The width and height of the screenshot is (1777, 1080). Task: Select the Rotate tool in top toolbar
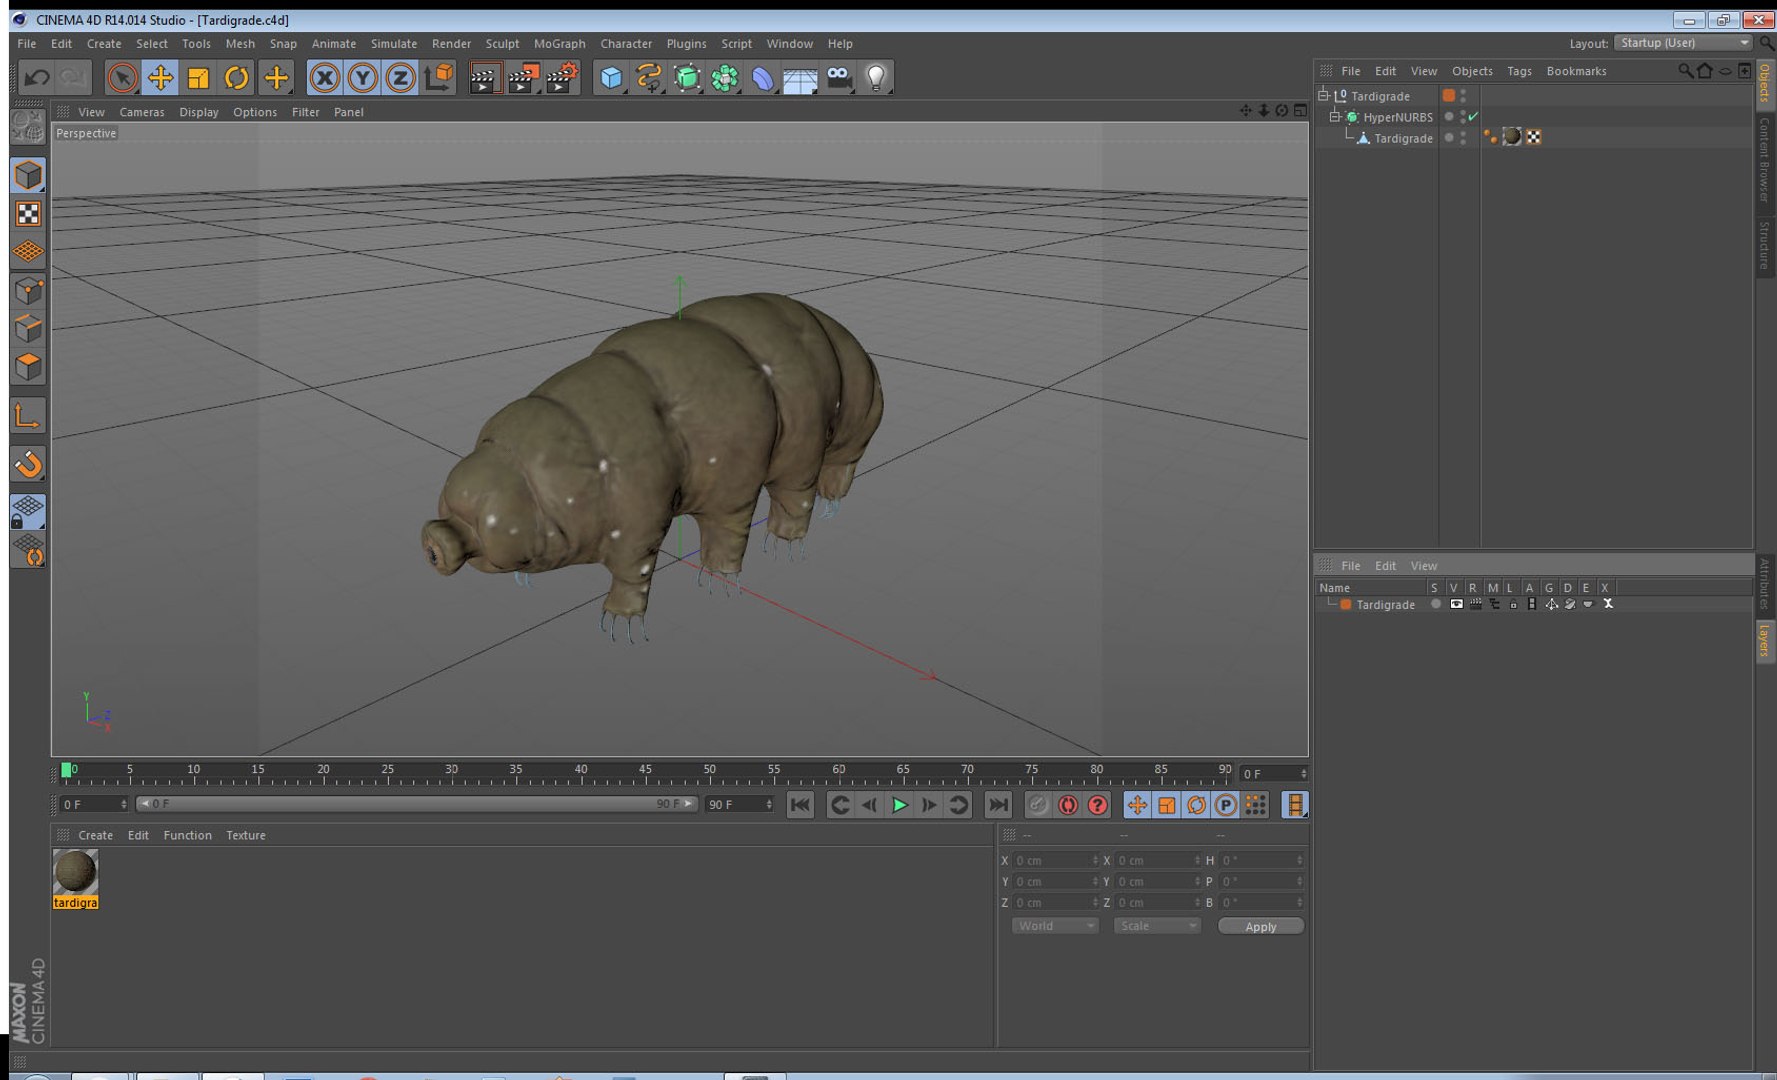tap(236, 78)
